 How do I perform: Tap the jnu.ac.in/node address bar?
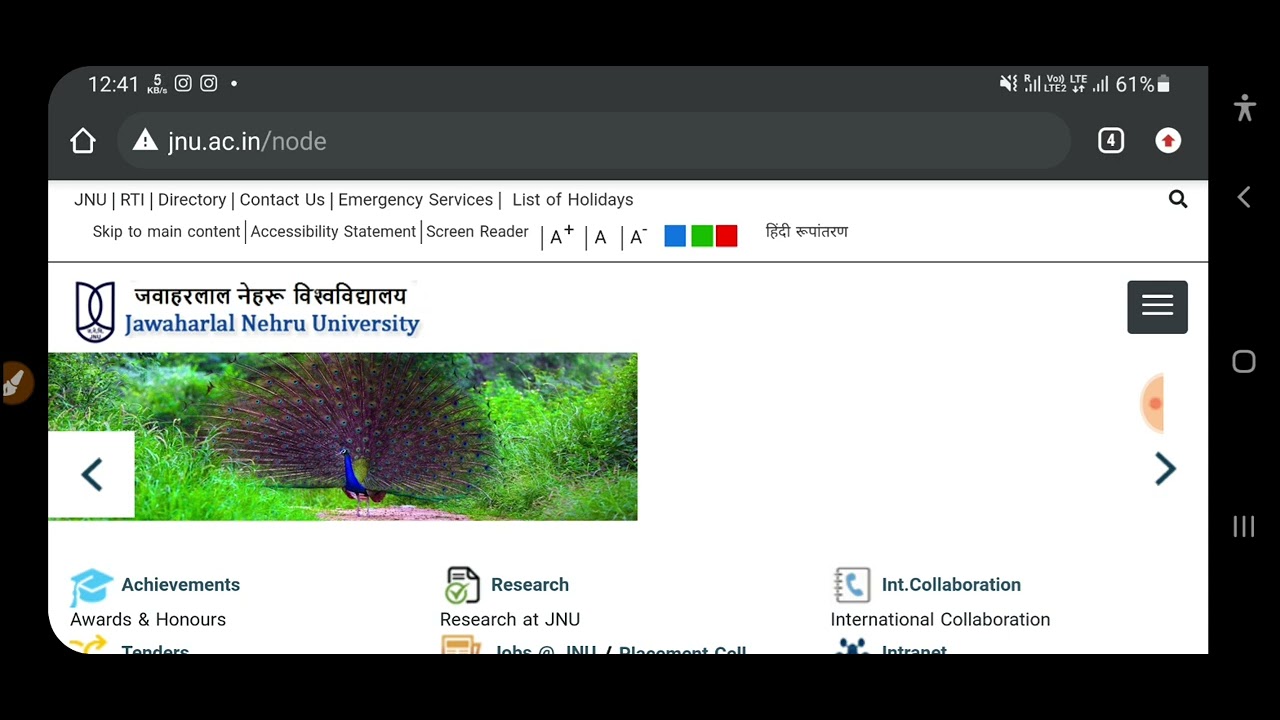[593, 141]
